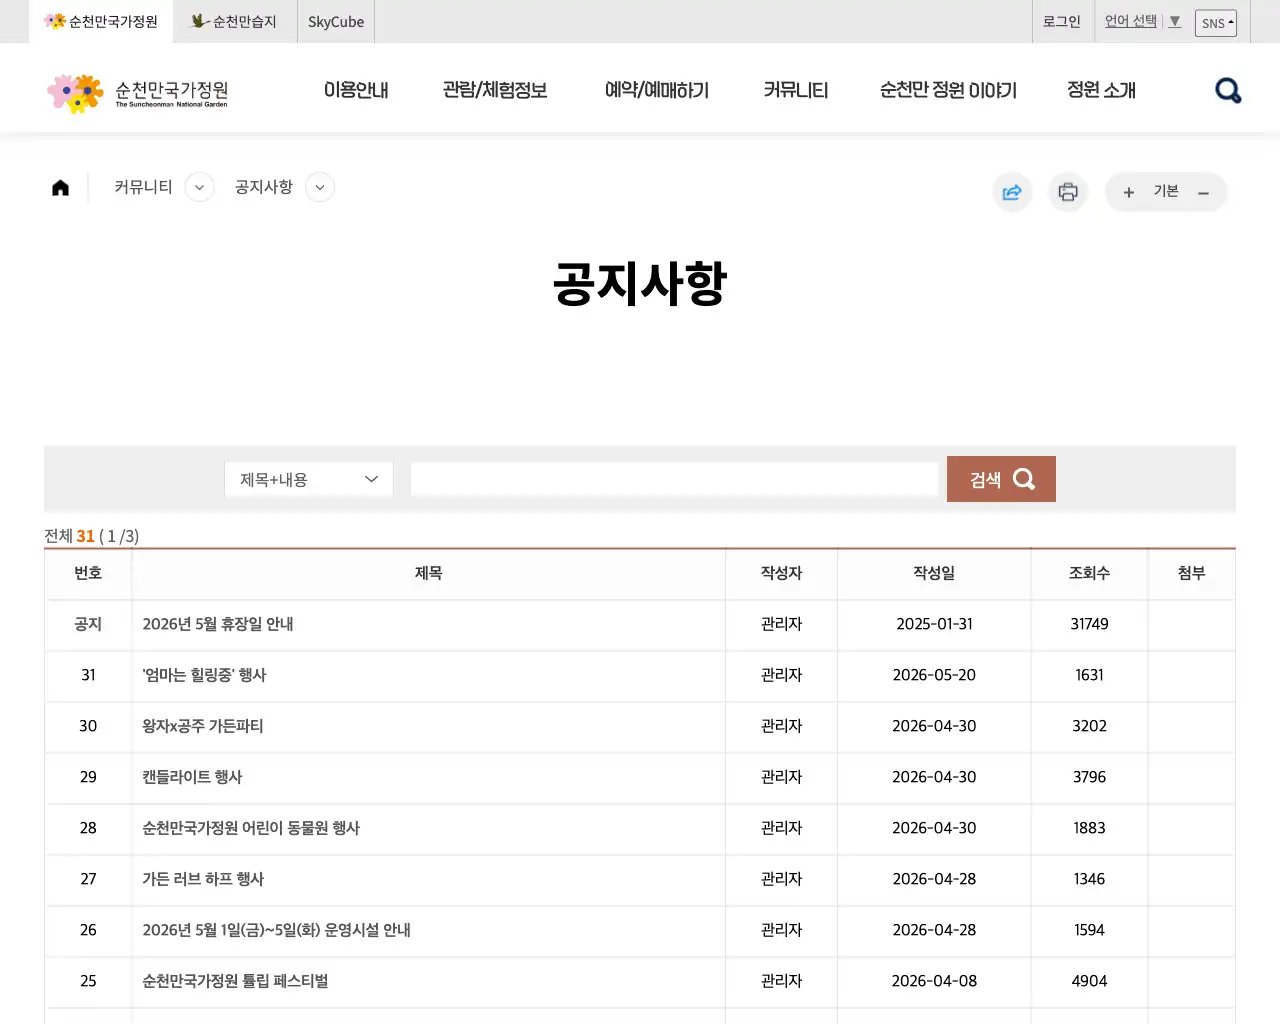Switch to the 순천만국가정원 top tab
Viewport: 1280px width, 1024px height.
pos(101,21)
